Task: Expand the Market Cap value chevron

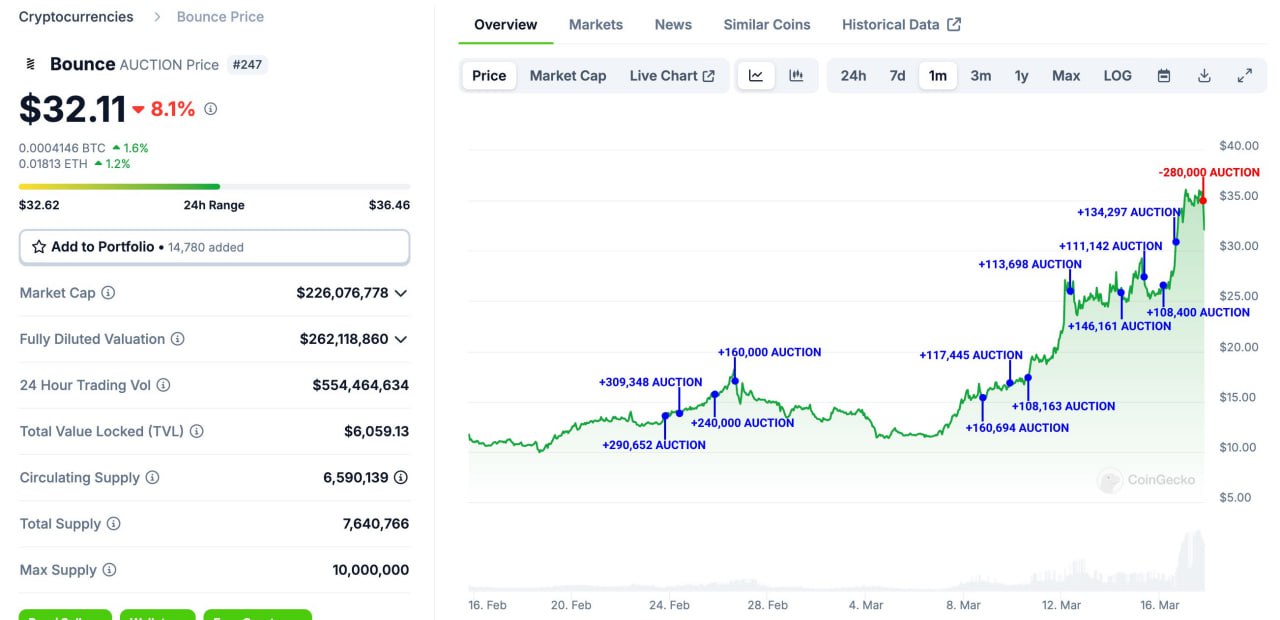Action: pos(401,293)
